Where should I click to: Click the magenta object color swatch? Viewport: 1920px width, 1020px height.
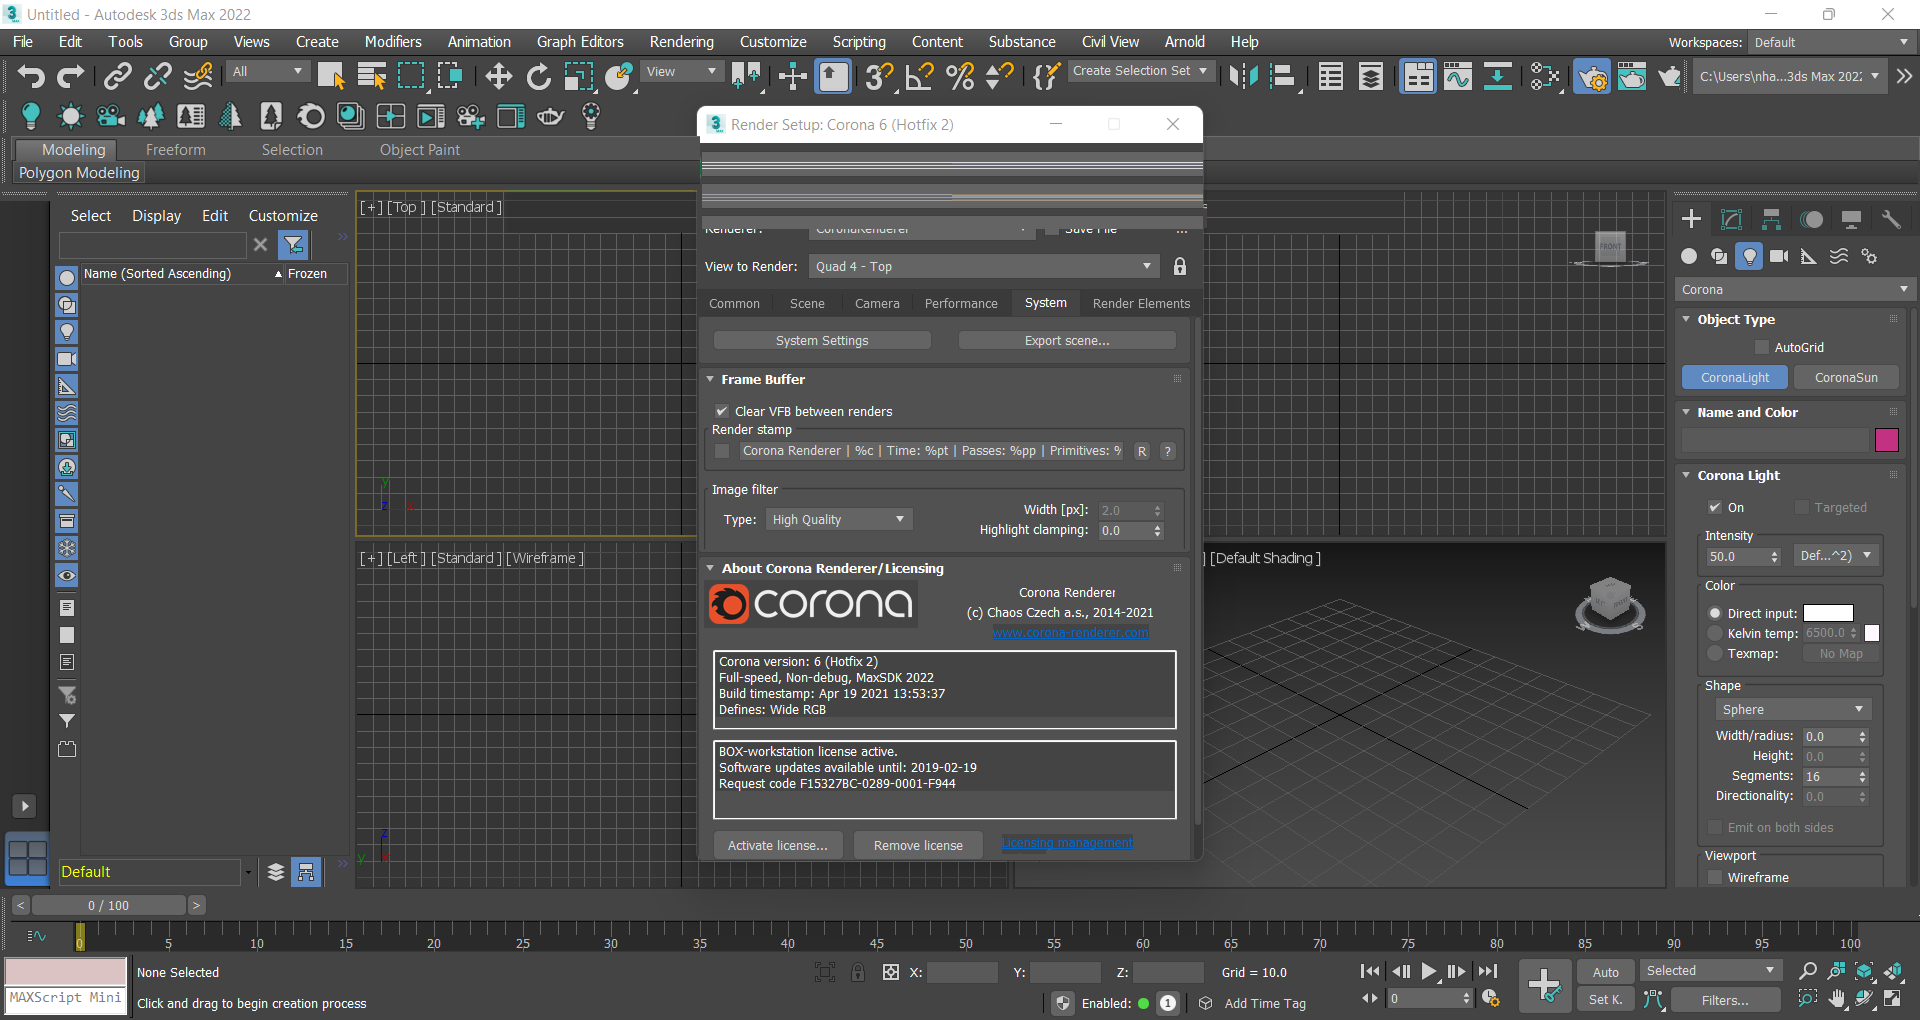(1886, 440)
